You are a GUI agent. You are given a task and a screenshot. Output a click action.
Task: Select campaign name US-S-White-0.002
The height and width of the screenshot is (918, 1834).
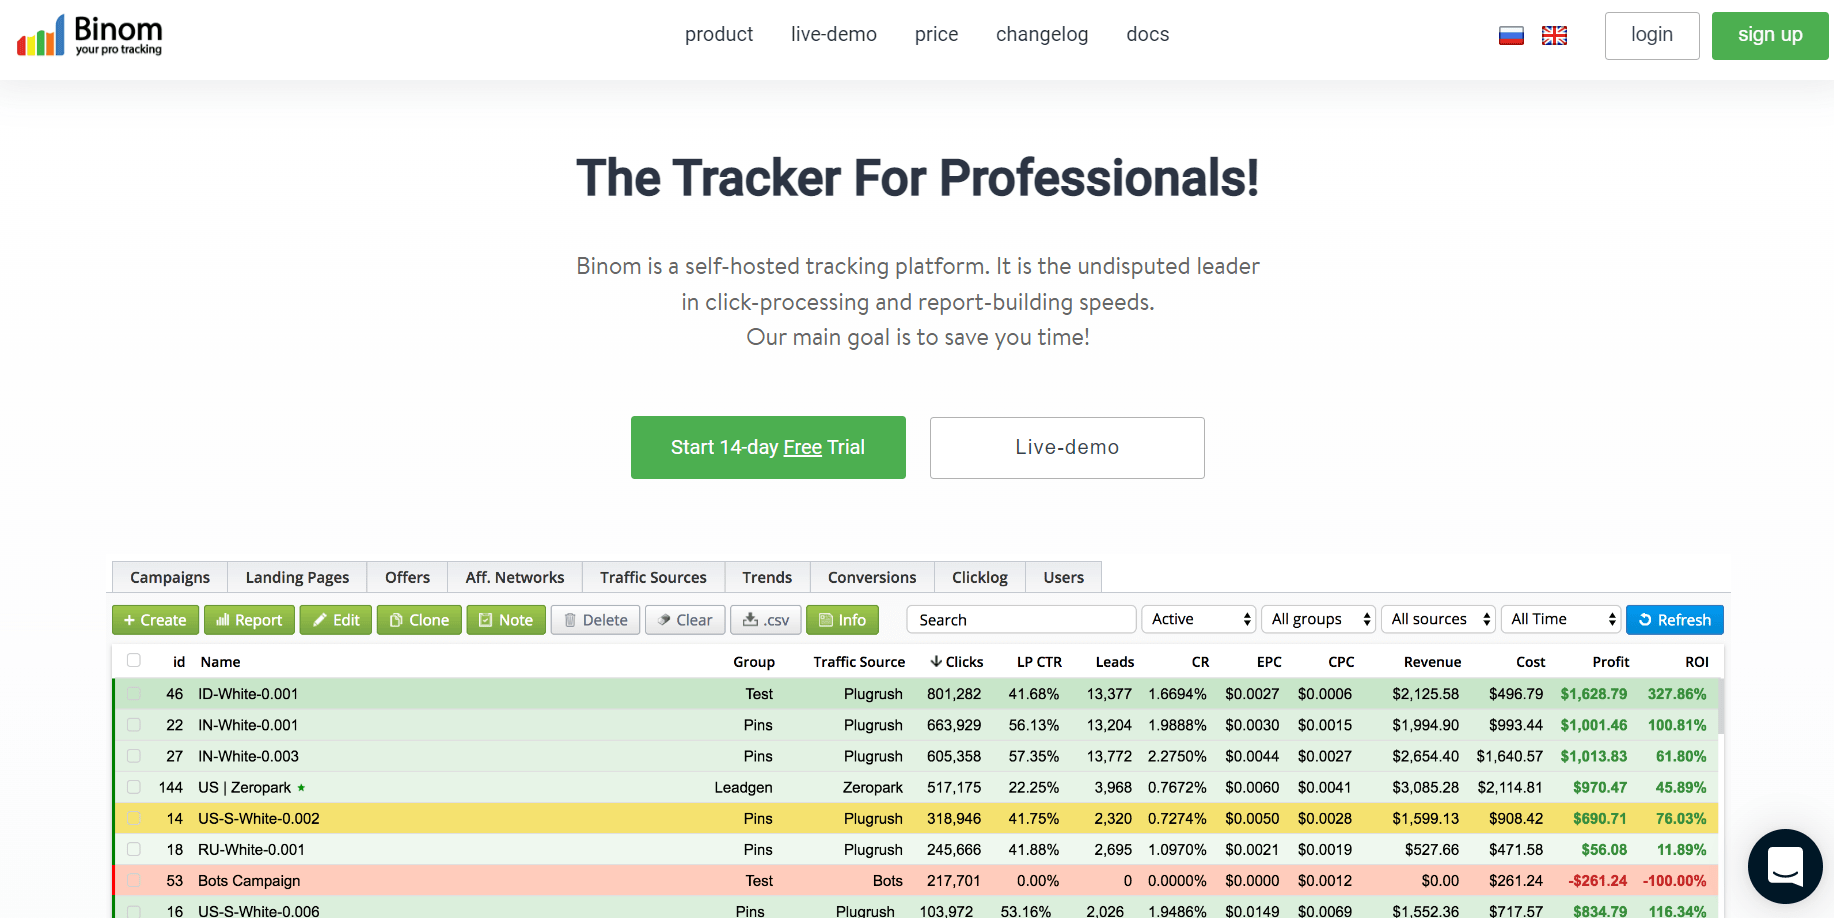tap(259, 819)
